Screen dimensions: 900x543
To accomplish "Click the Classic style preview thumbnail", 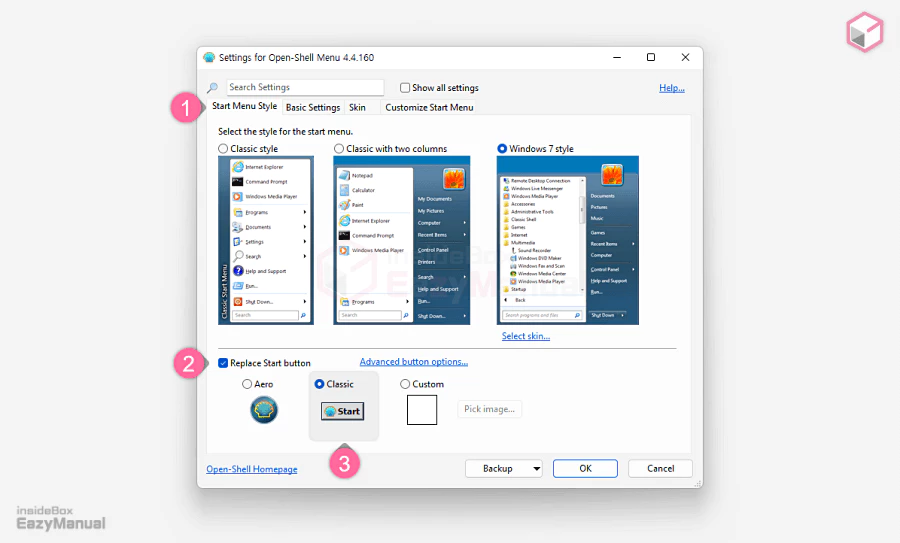I will click(266, 241).
